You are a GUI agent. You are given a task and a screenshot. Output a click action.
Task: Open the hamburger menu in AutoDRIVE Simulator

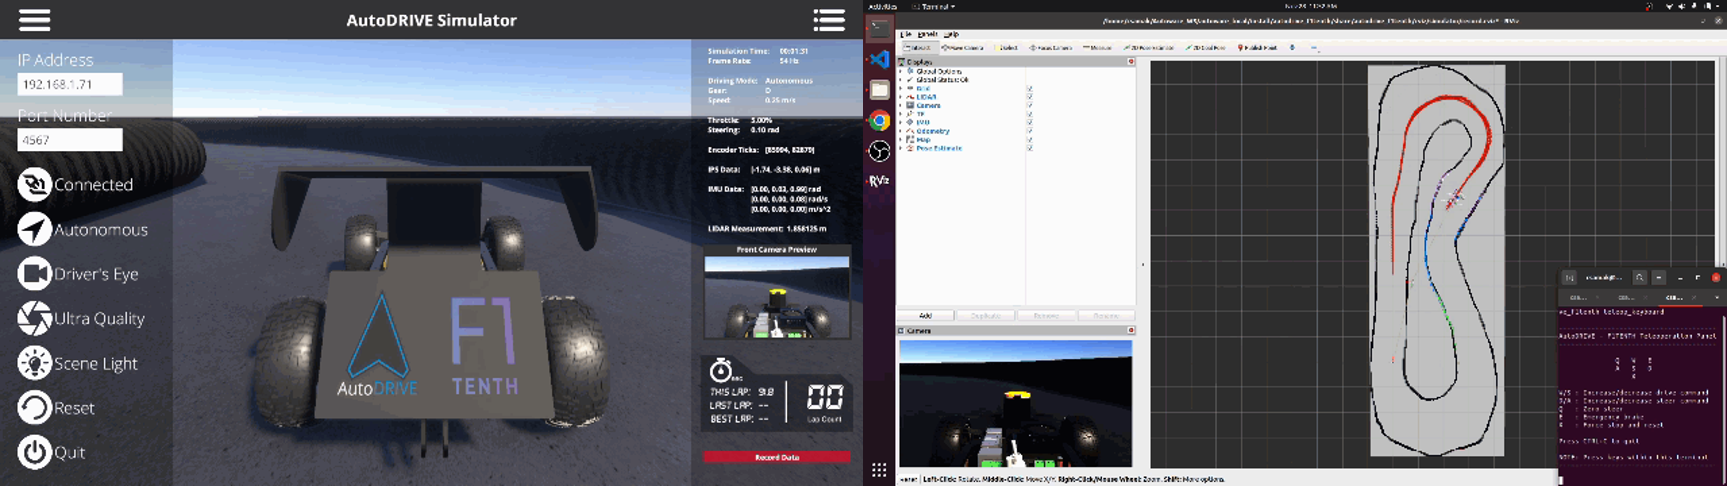point(34,20)
